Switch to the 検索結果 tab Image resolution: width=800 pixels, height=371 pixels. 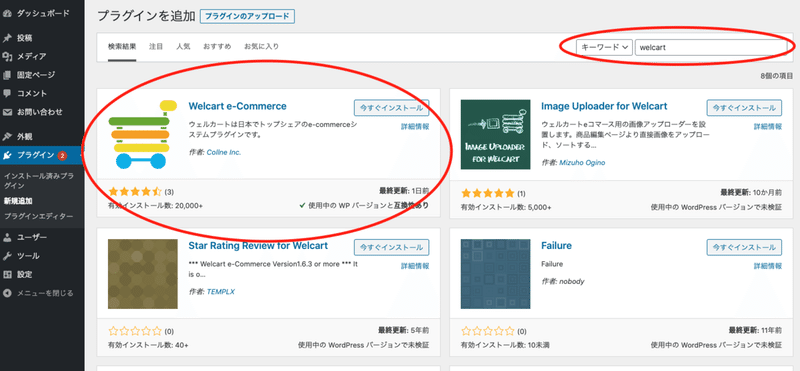[122, 46]
